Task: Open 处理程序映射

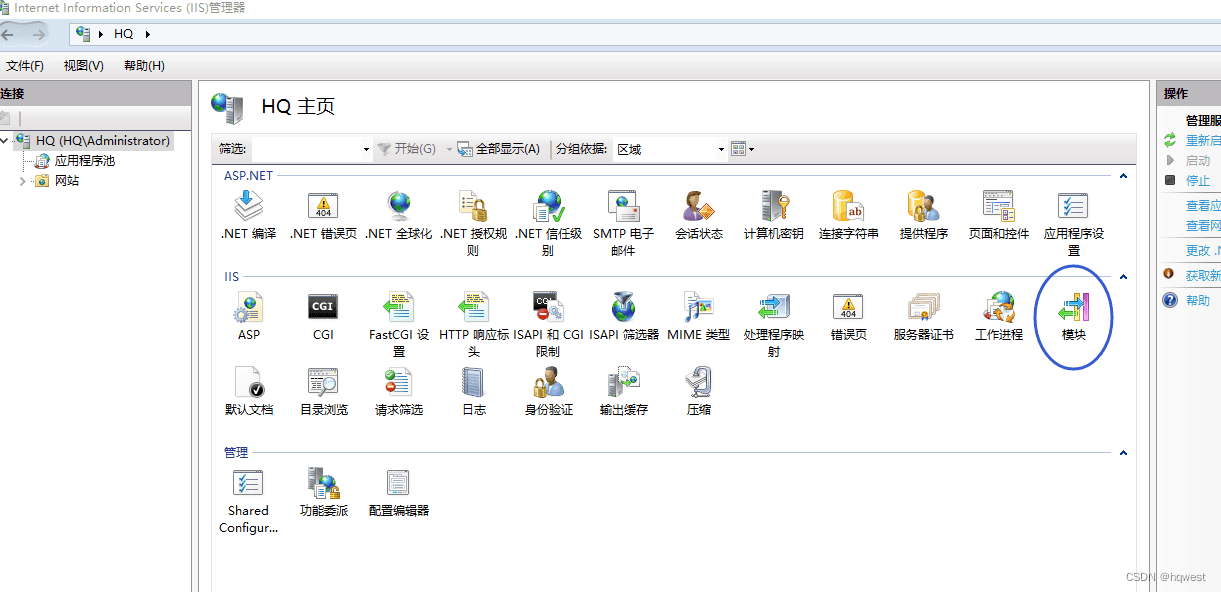Action: click(773, 324)
